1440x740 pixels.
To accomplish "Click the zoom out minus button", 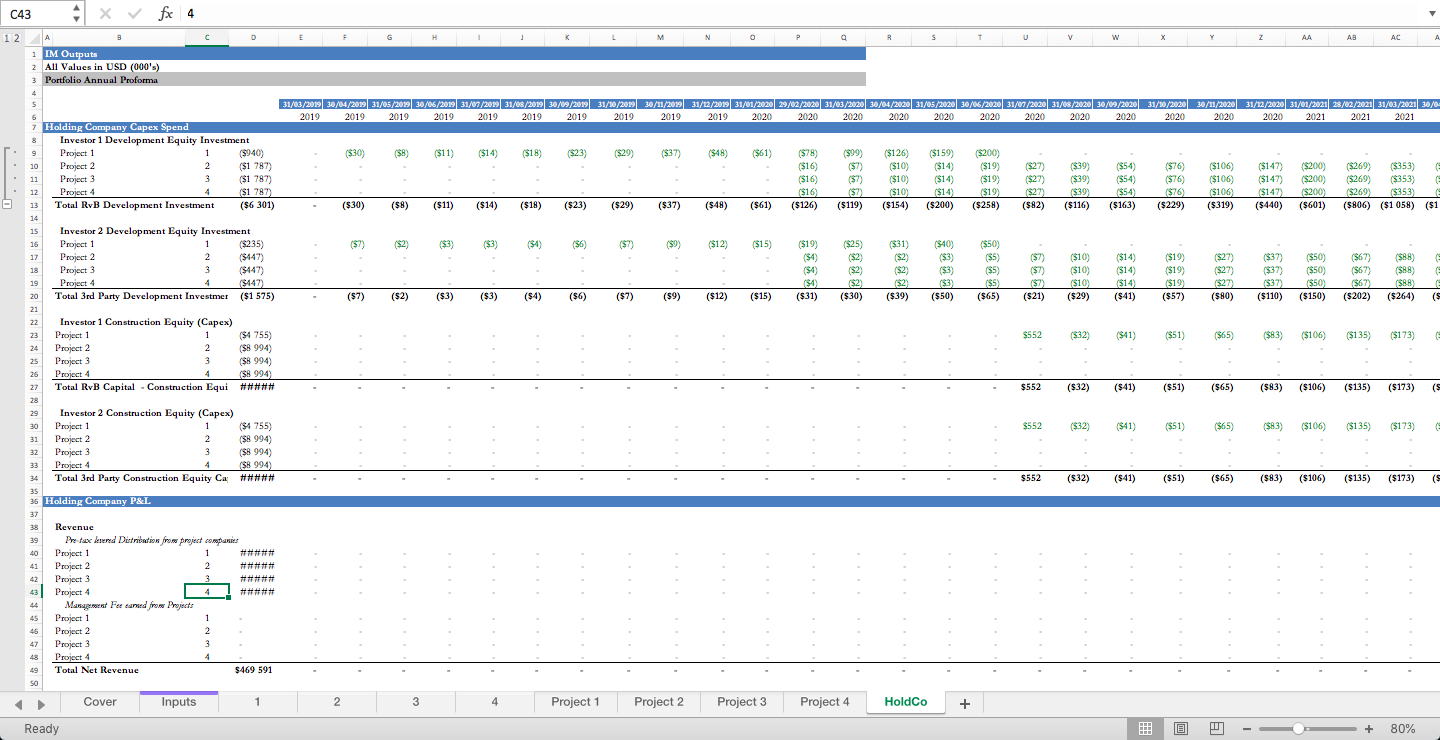I will click(1247, 729).
